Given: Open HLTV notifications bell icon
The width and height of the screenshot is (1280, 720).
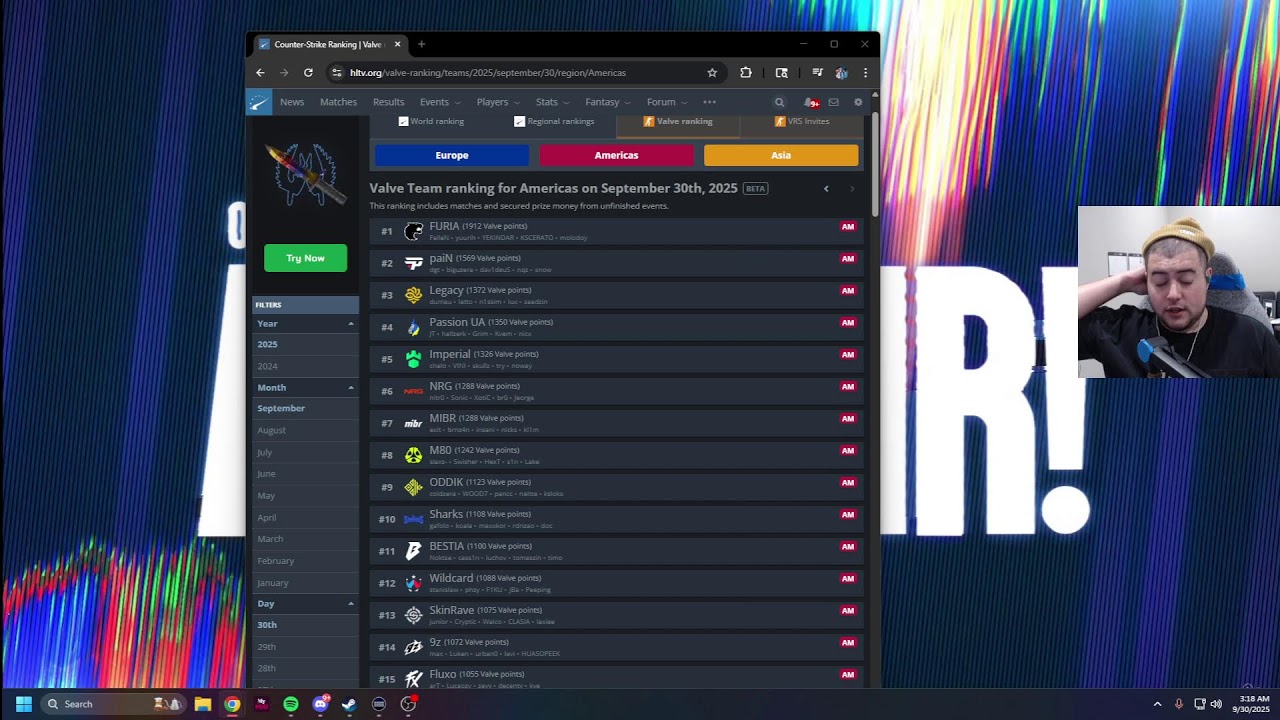Looking at the screenshot, I should pos(811,102).
